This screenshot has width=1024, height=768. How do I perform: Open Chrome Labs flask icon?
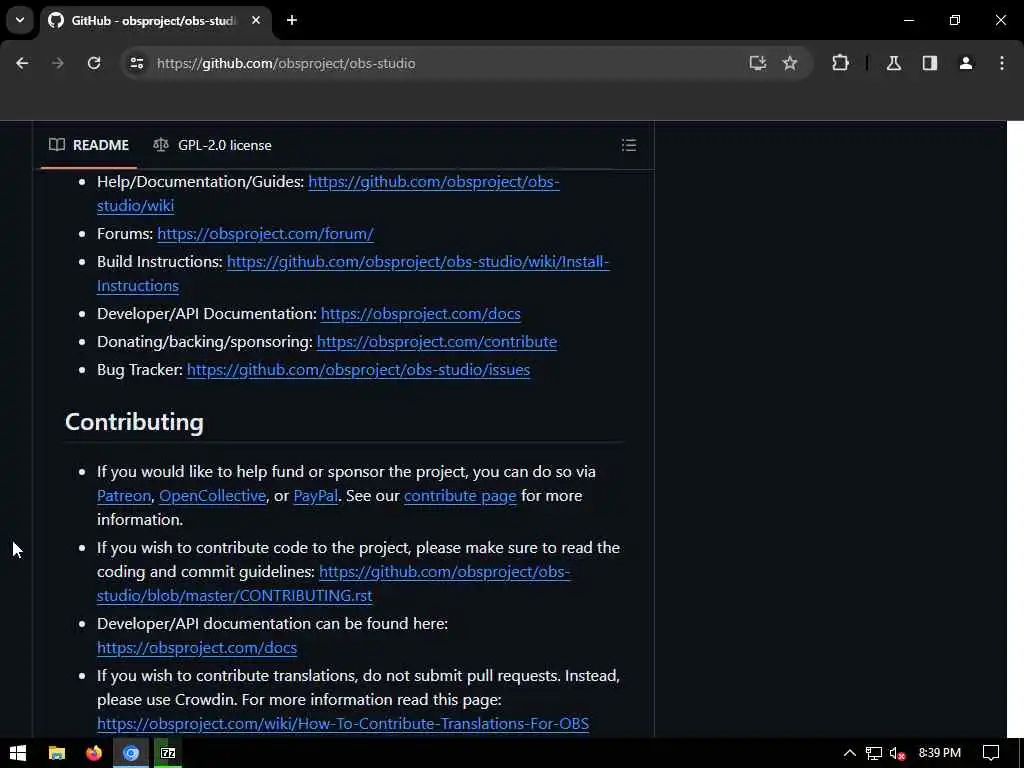tap(894, 63)
